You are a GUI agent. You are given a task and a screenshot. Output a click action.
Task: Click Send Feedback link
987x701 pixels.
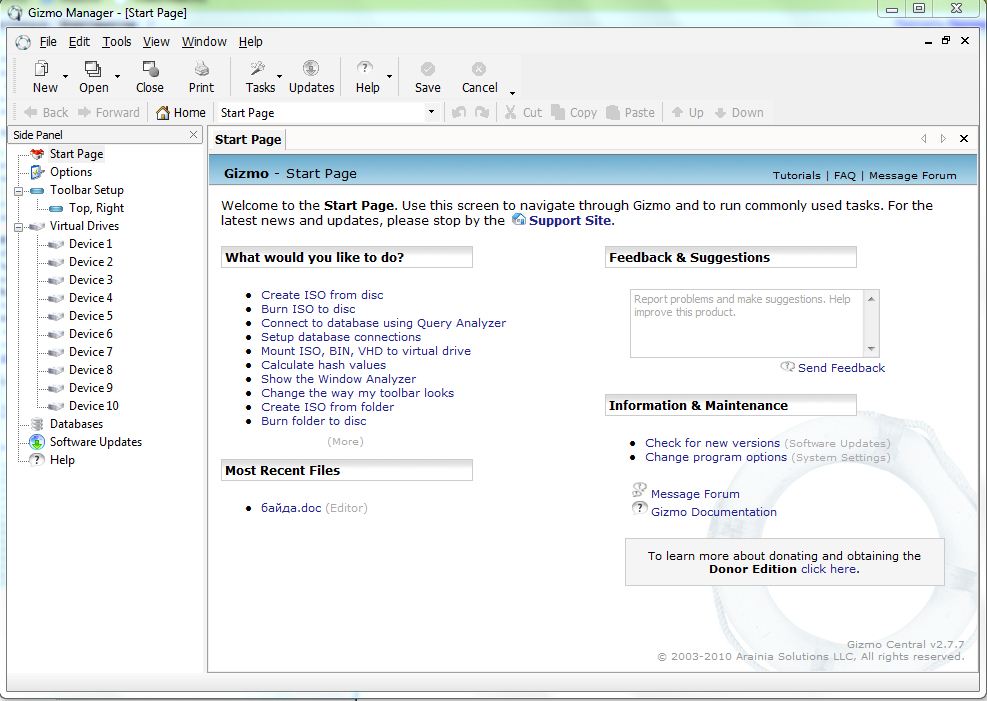[x=841, y=368]
